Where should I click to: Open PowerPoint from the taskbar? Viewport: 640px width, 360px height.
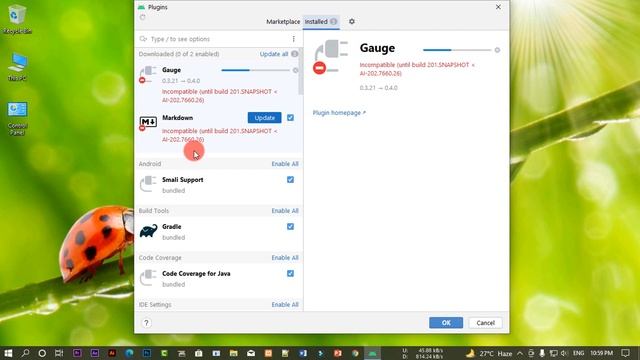338,353
